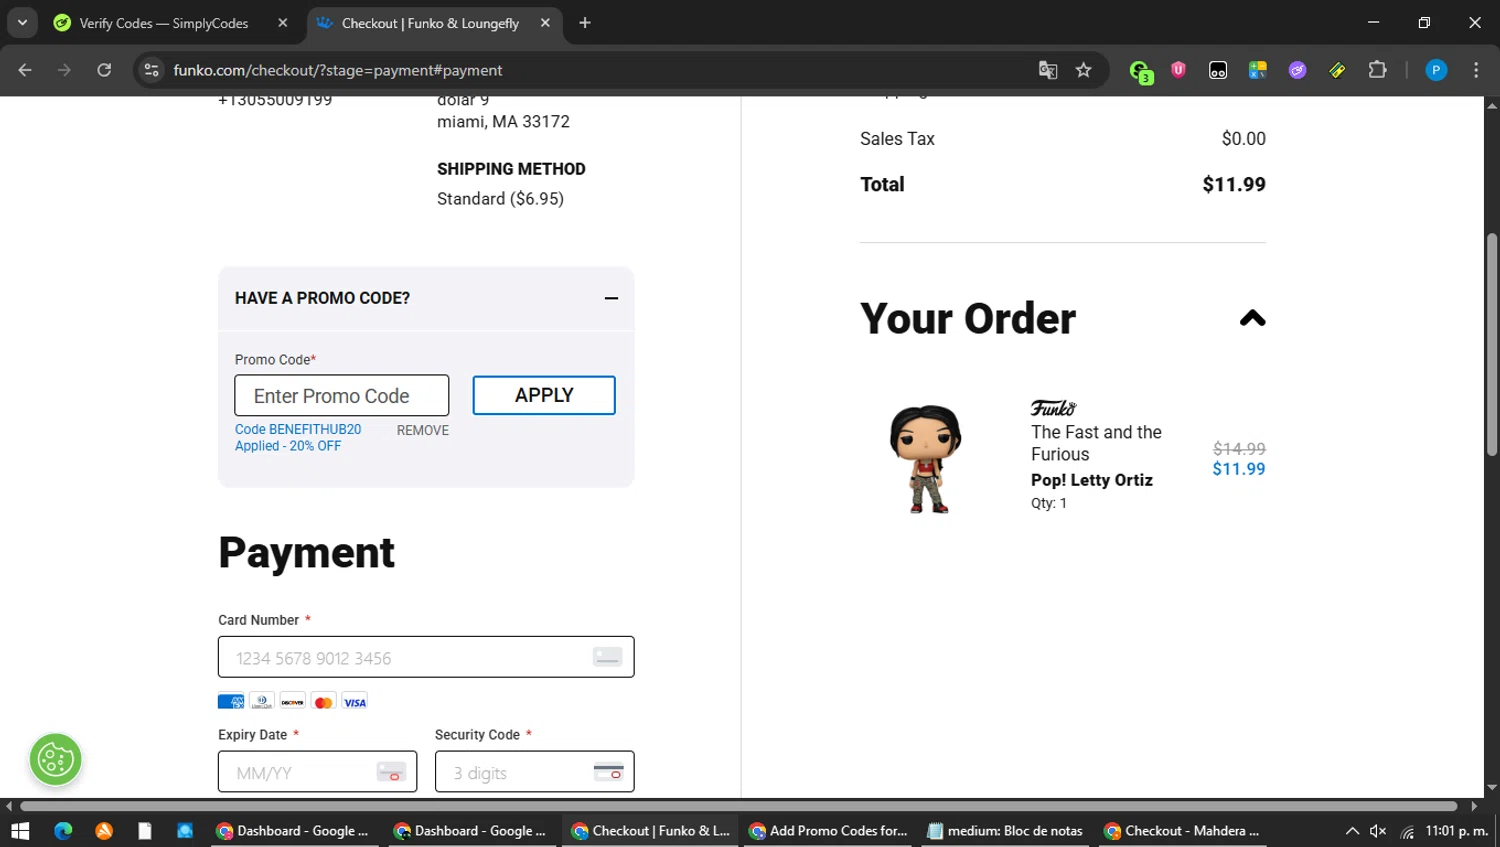Click the Security Code field
The image size is (1500, 847).
coord(534,772)
